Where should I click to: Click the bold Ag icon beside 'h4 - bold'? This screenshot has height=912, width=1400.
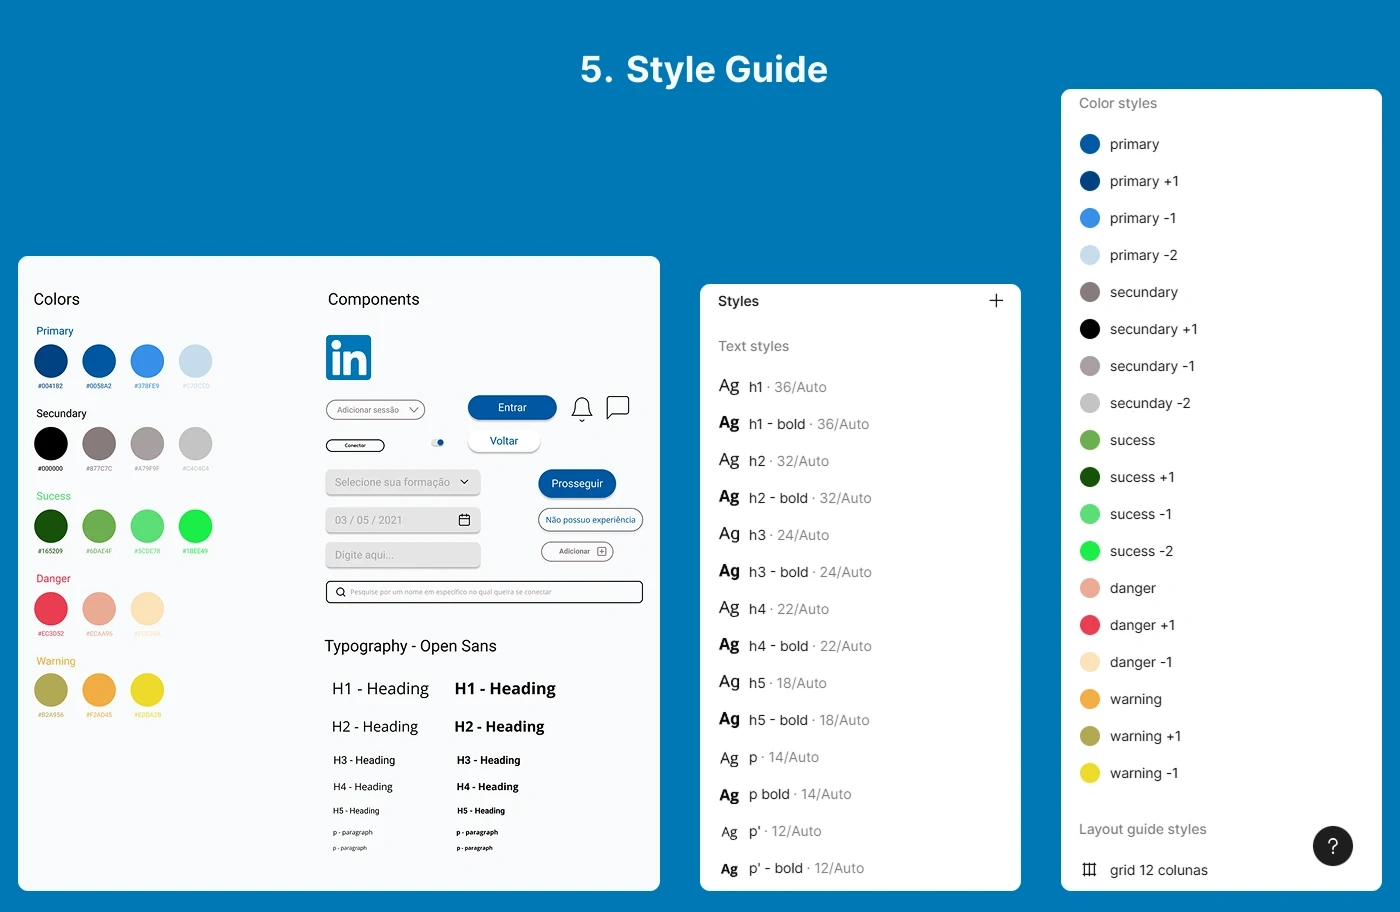(729, 645)
